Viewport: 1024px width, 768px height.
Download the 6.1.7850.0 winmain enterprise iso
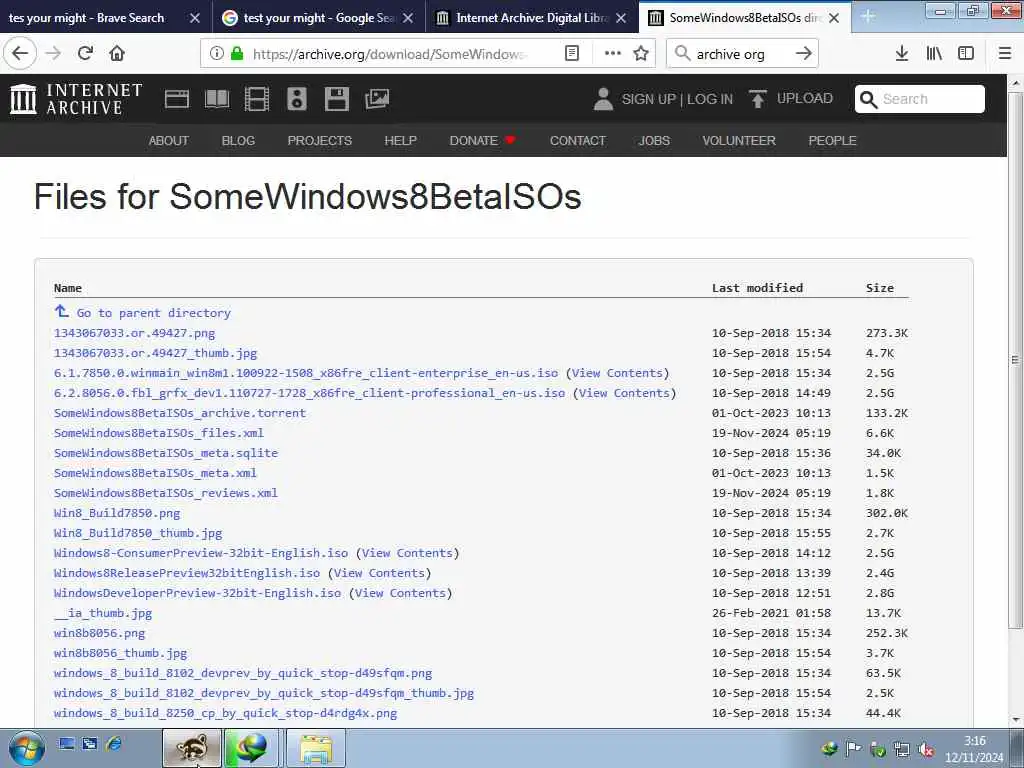[x=306, y=373]
